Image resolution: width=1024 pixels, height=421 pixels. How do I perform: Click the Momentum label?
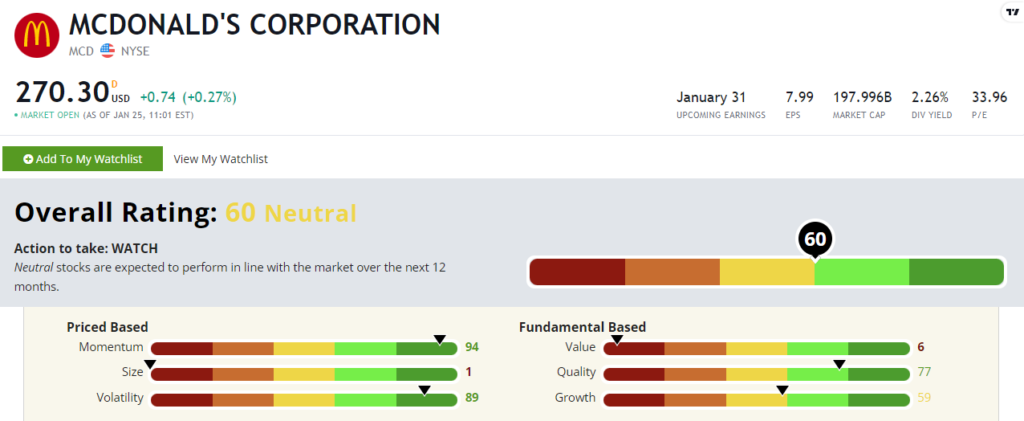(111, 347)
